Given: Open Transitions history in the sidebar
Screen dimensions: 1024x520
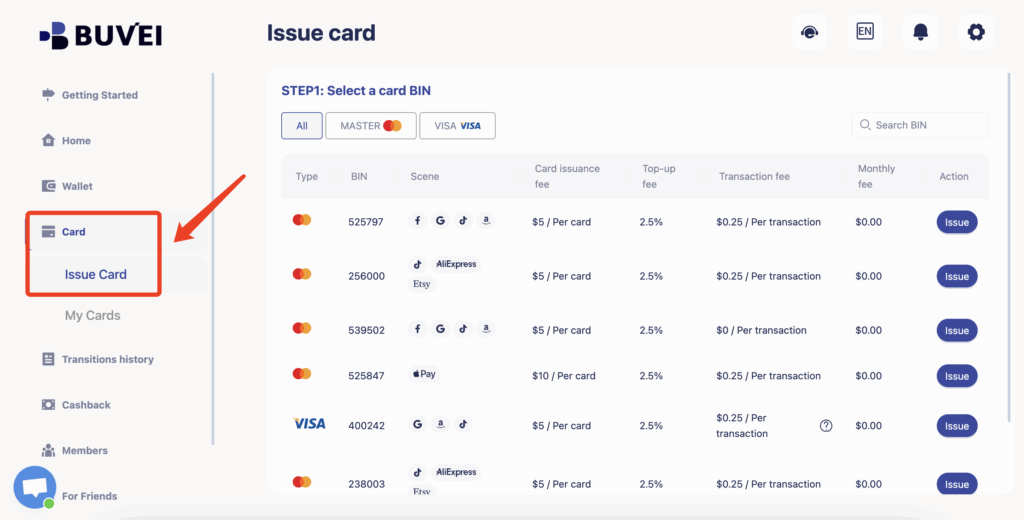Looking at the screenshot, I should coord(107,359).
